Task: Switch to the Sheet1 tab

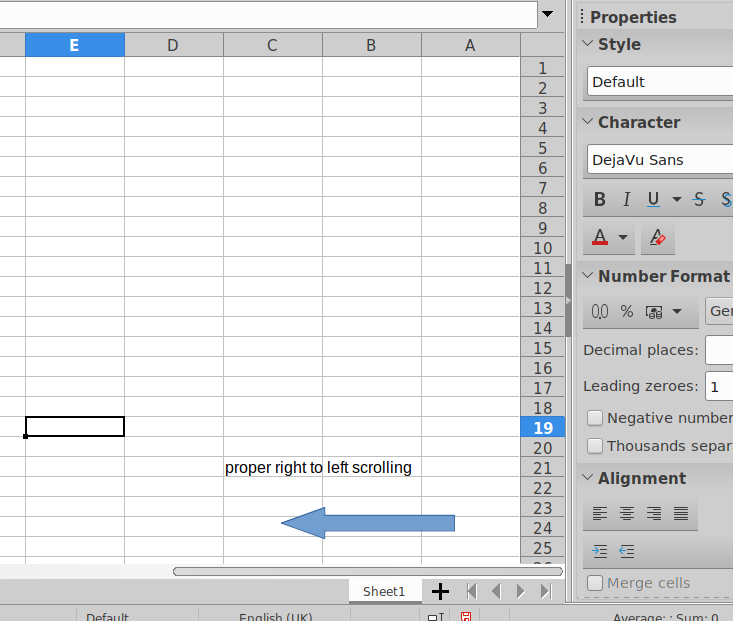Action: click(x=384, y=591)
